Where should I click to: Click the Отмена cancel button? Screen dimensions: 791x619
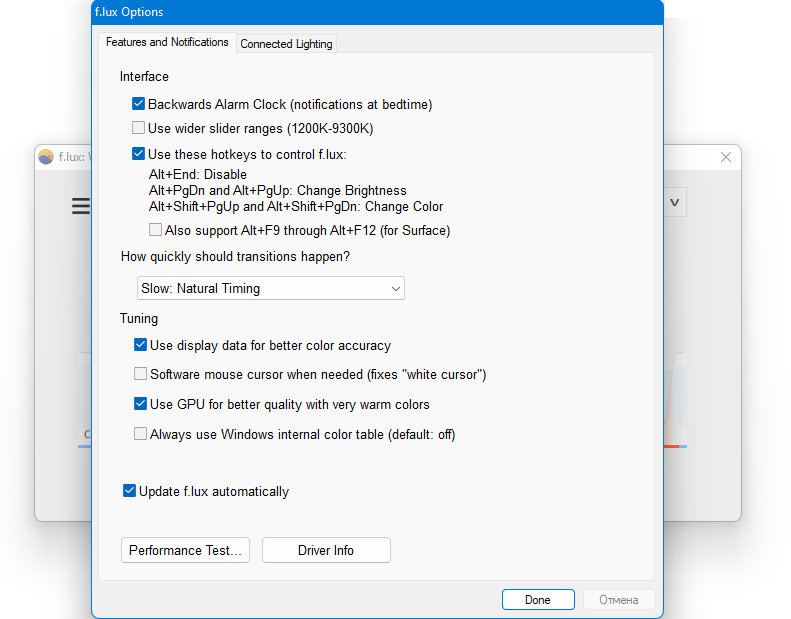tap(618, 599)
